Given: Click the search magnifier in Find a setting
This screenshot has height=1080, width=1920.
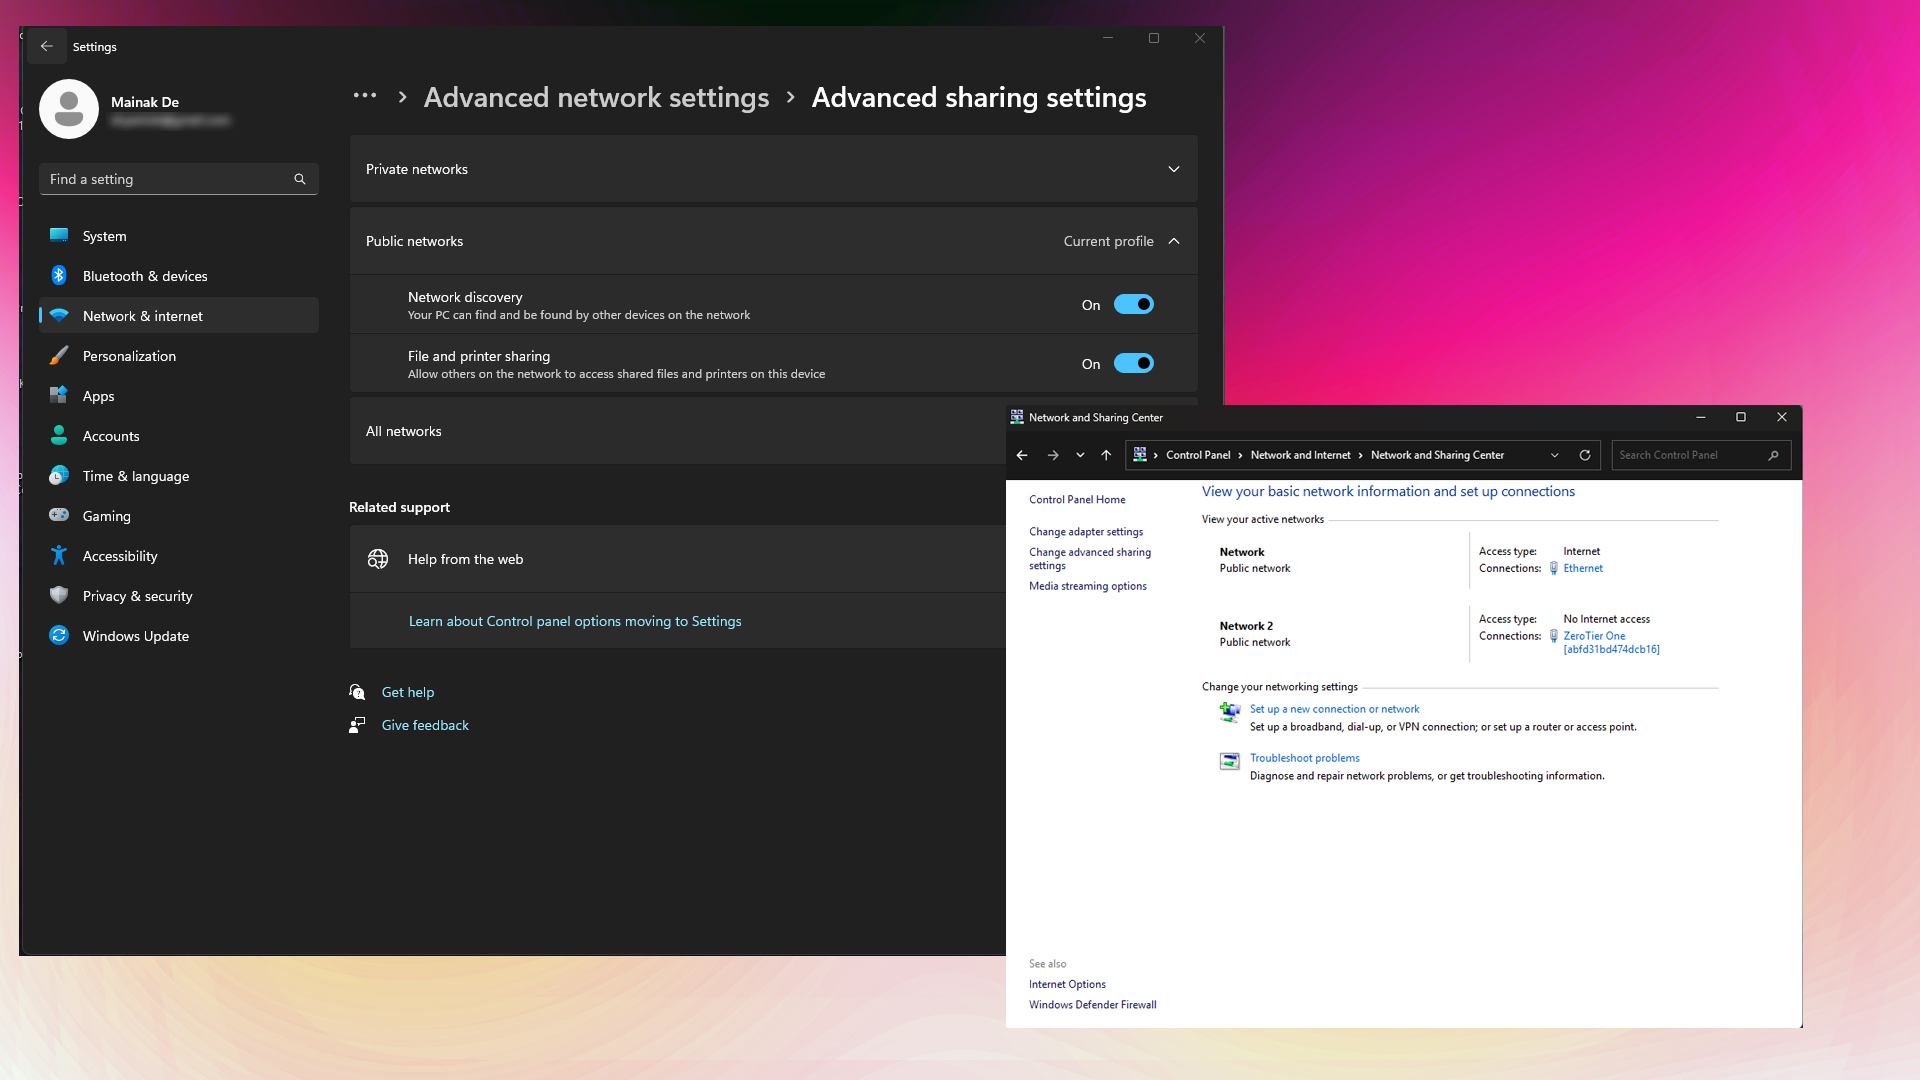Looking at the screenshot, I should pyautogui.click(x=300, y=179).
